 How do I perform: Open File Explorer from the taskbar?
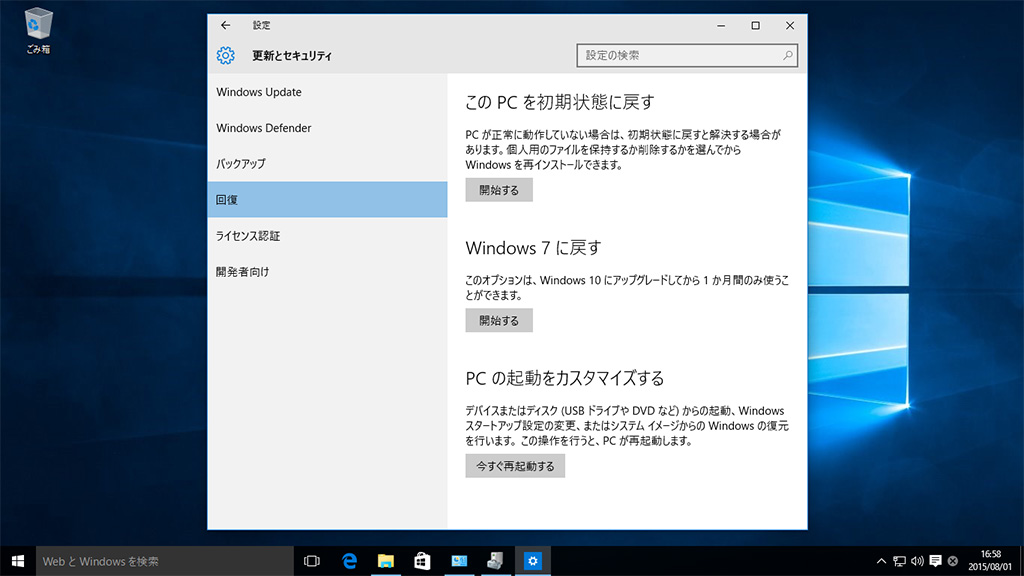tap(386, 561)
